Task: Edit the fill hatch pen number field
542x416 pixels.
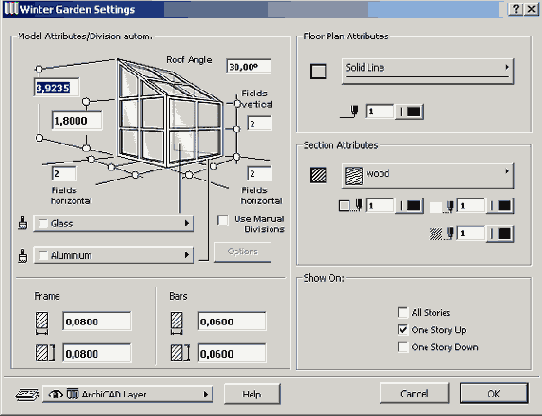Action: pos(470,233)
